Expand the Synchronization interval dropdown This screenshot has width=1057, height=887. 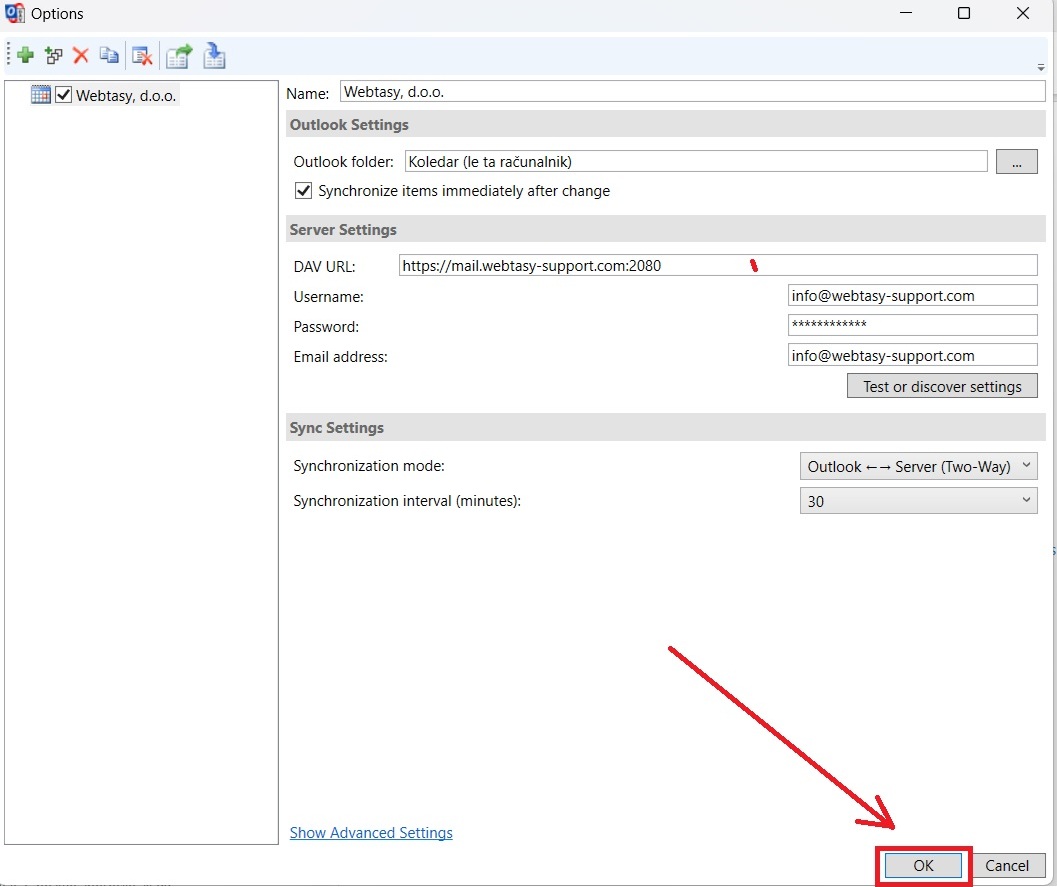(918, 501)
